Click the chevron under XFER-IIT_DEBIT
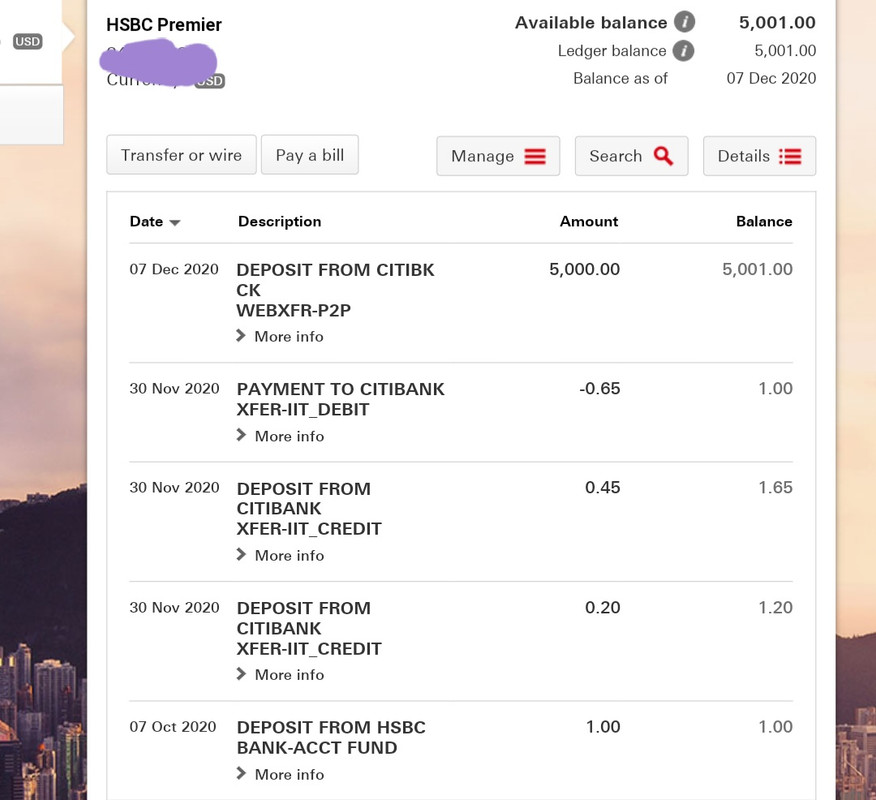This screenshot has height=800, width=876. 241,435
